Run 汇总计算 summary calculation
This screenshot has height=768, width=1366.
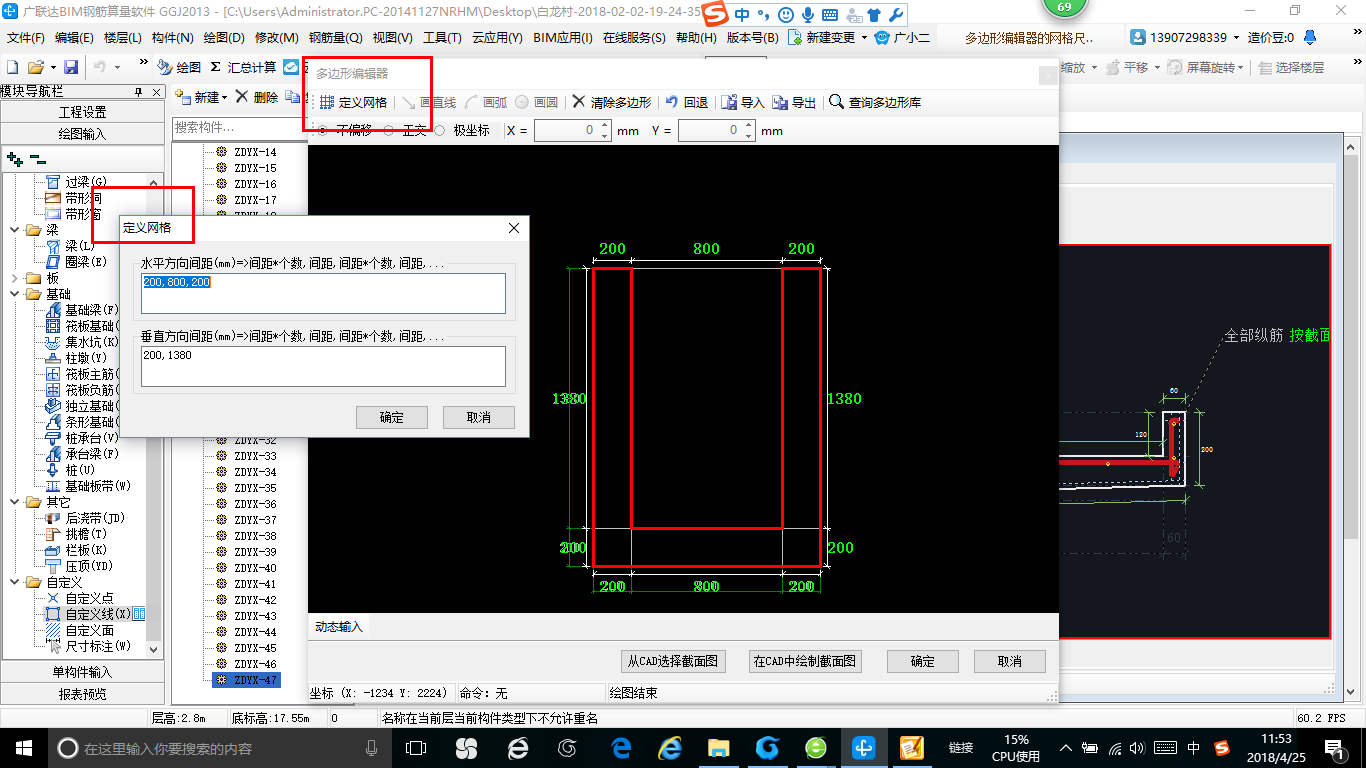tap(243, 67)
